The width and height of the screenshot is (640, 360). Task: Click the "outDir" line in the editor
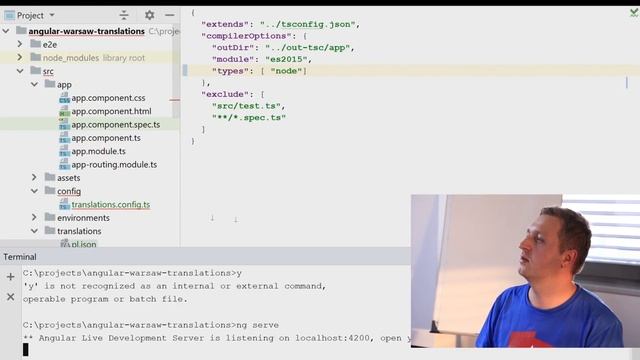coord(283,48)
